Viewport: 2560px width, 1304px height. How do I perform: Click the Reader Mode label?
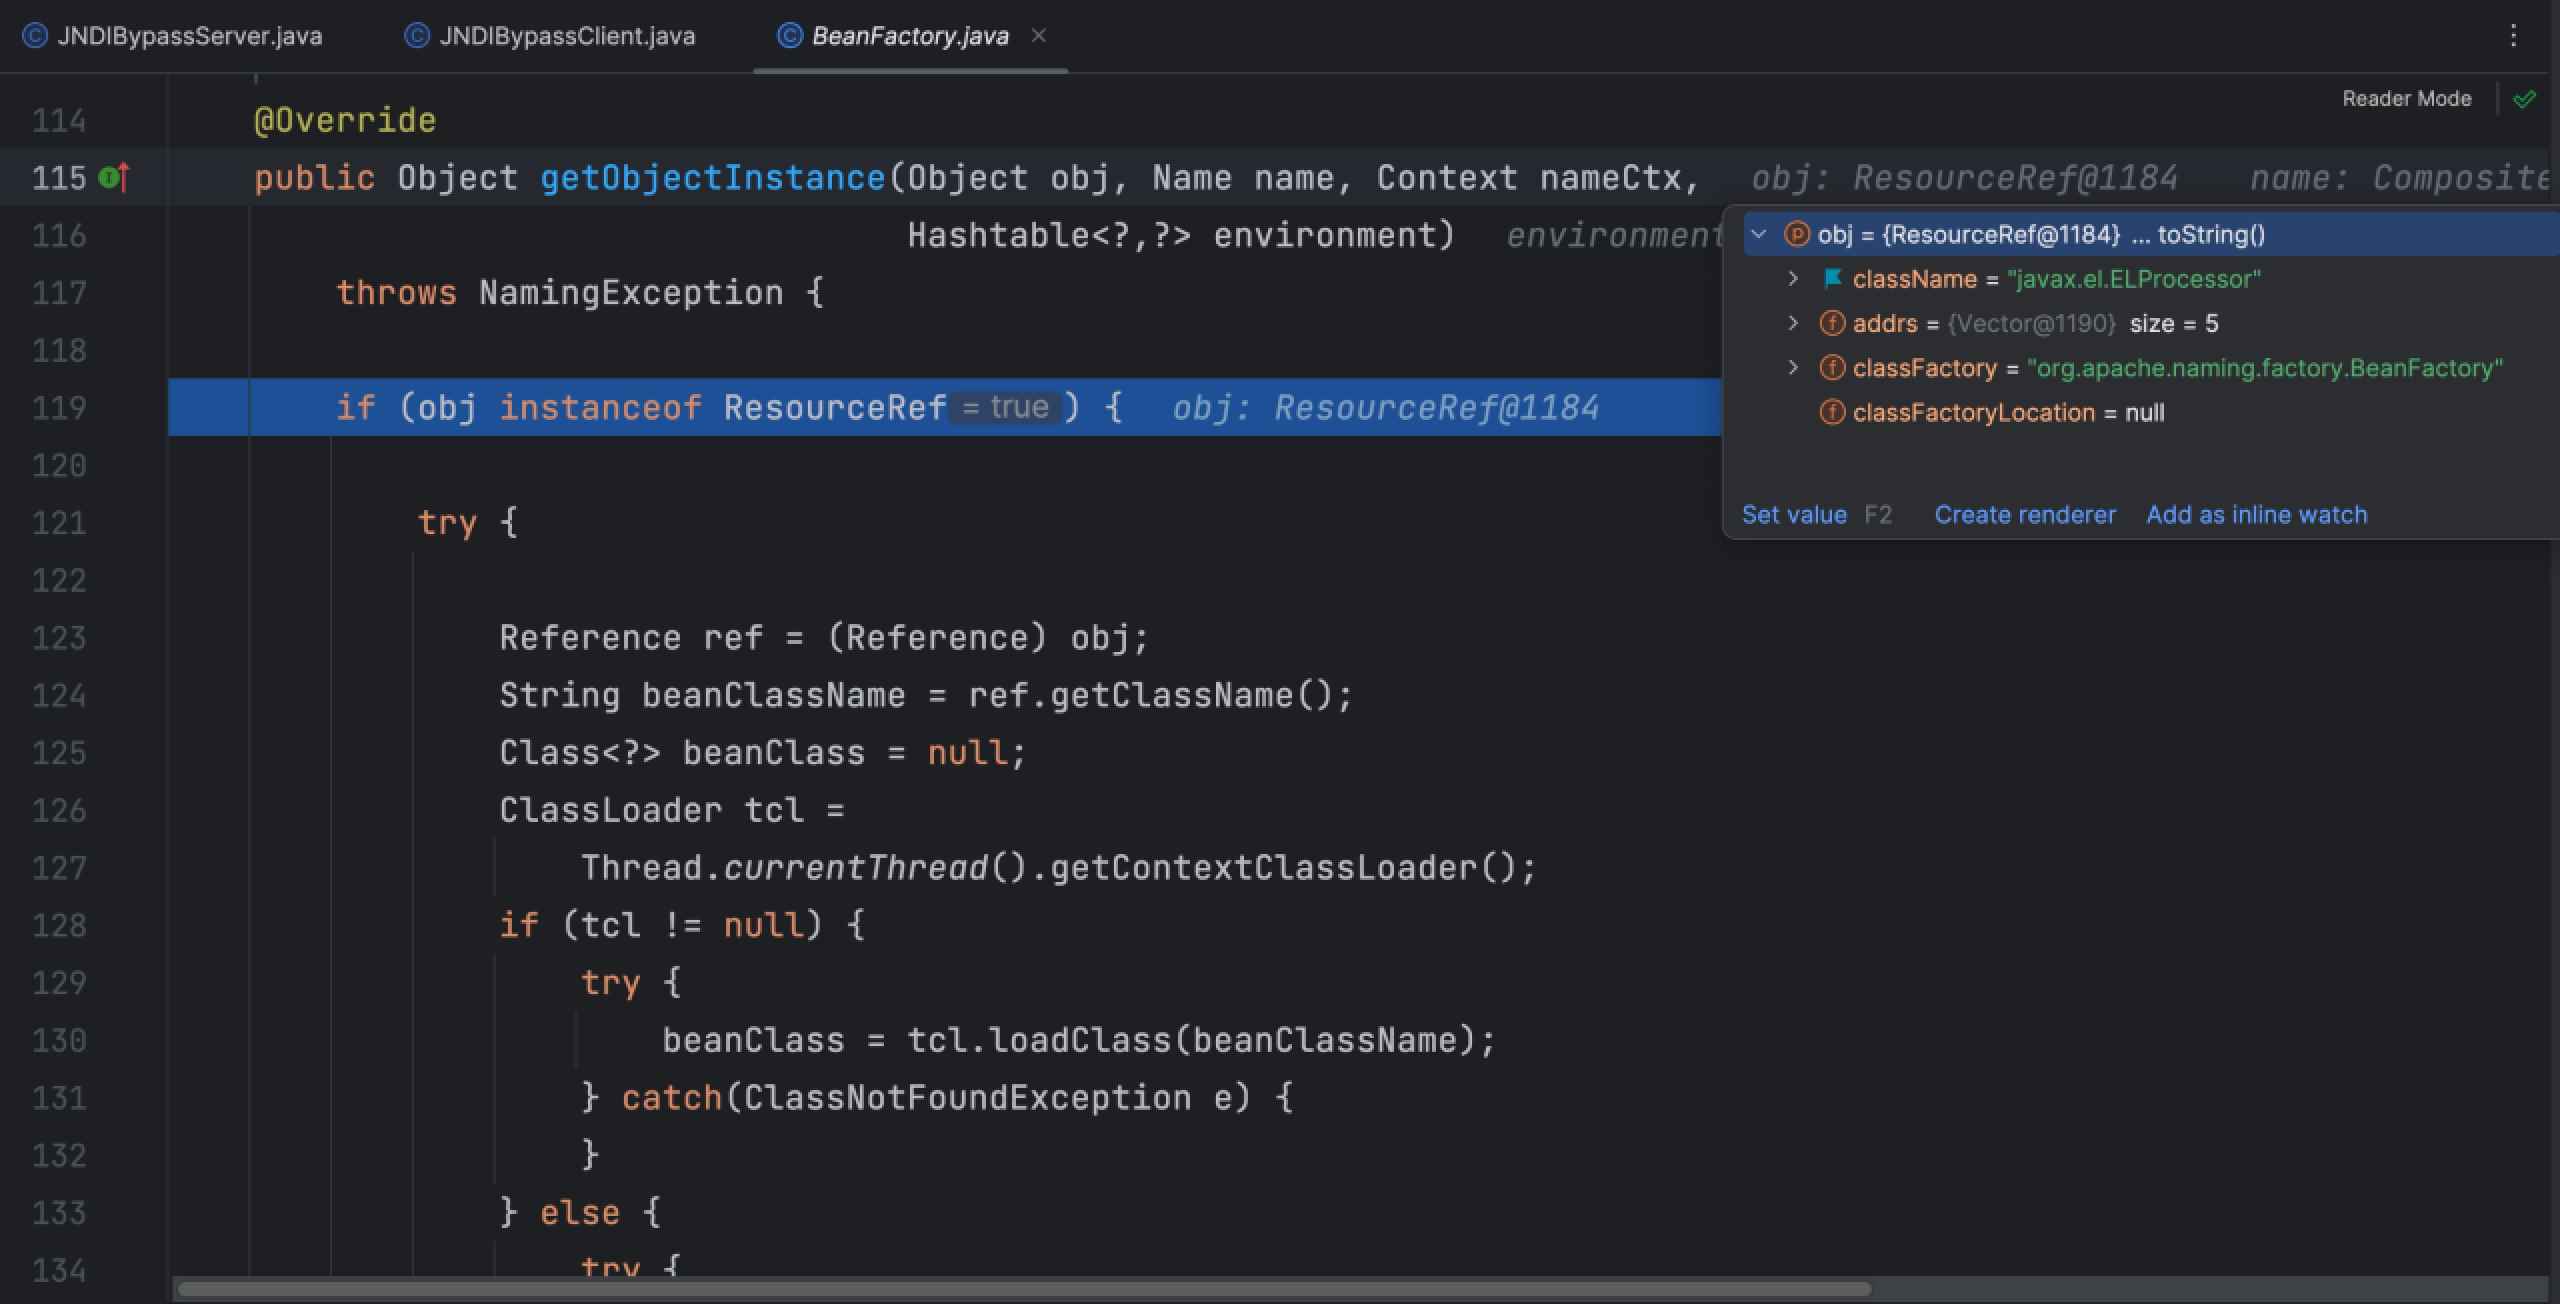coord(2407,99)
